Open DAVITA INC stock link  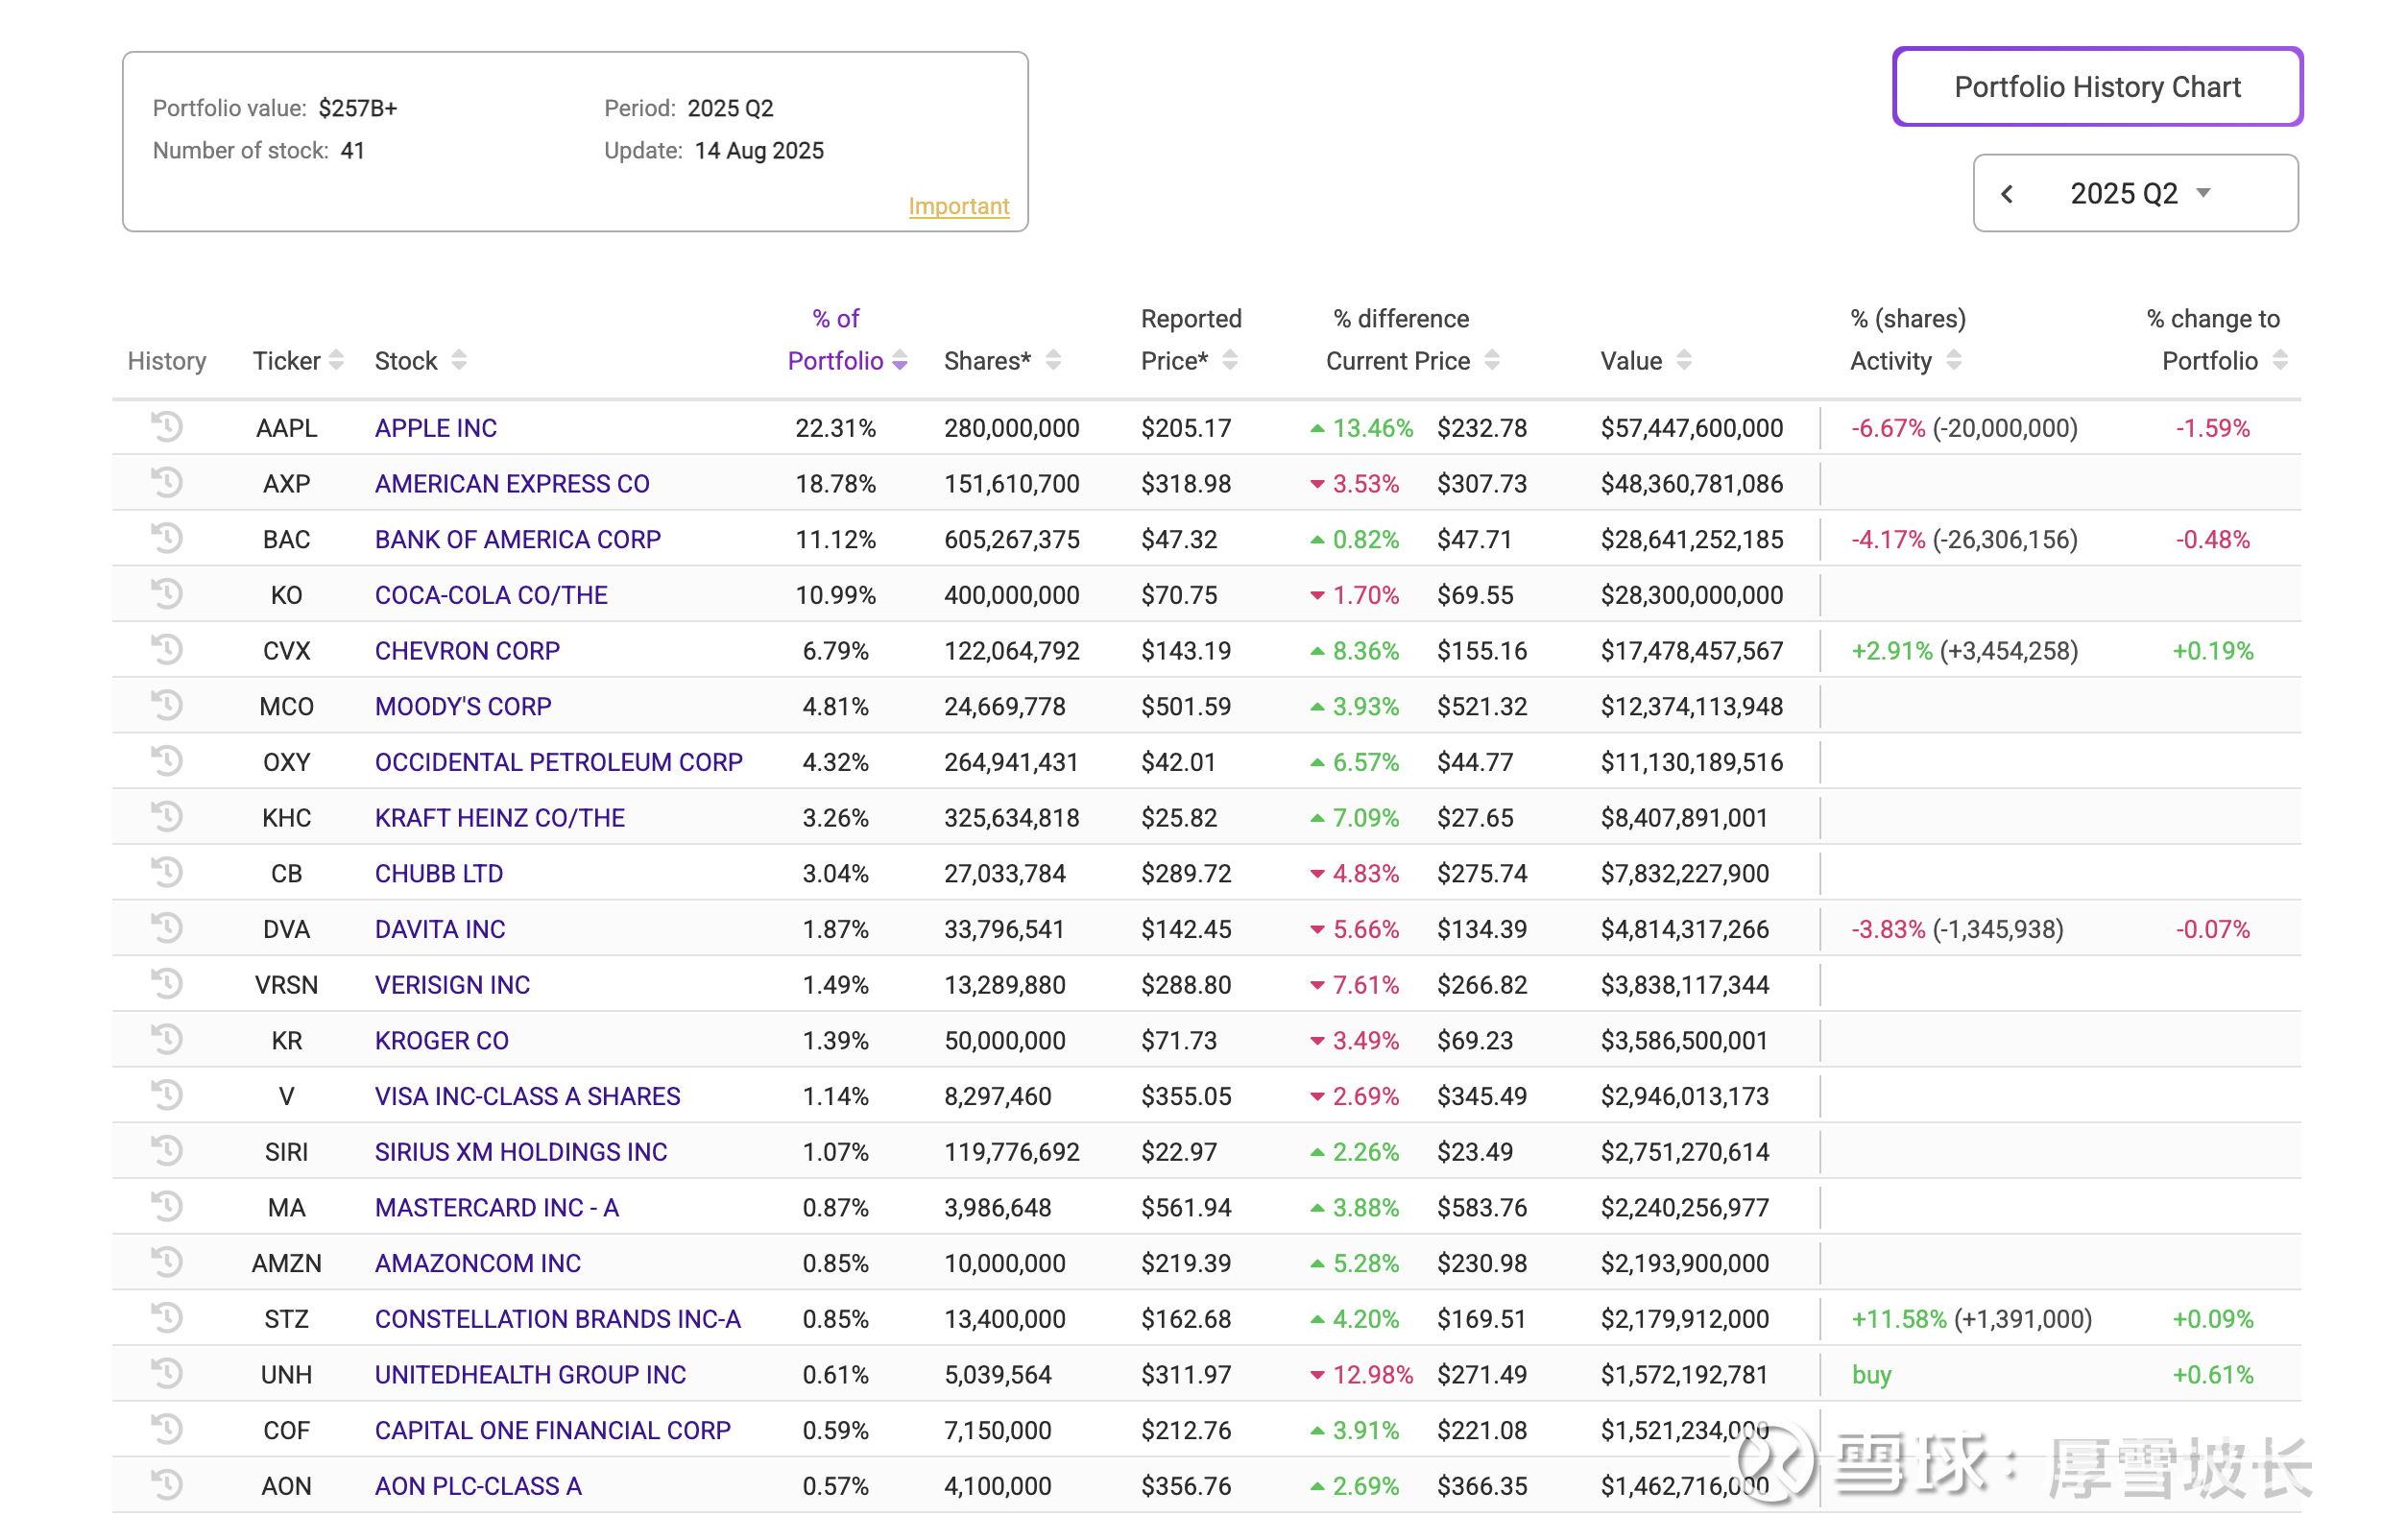(440, 929)
